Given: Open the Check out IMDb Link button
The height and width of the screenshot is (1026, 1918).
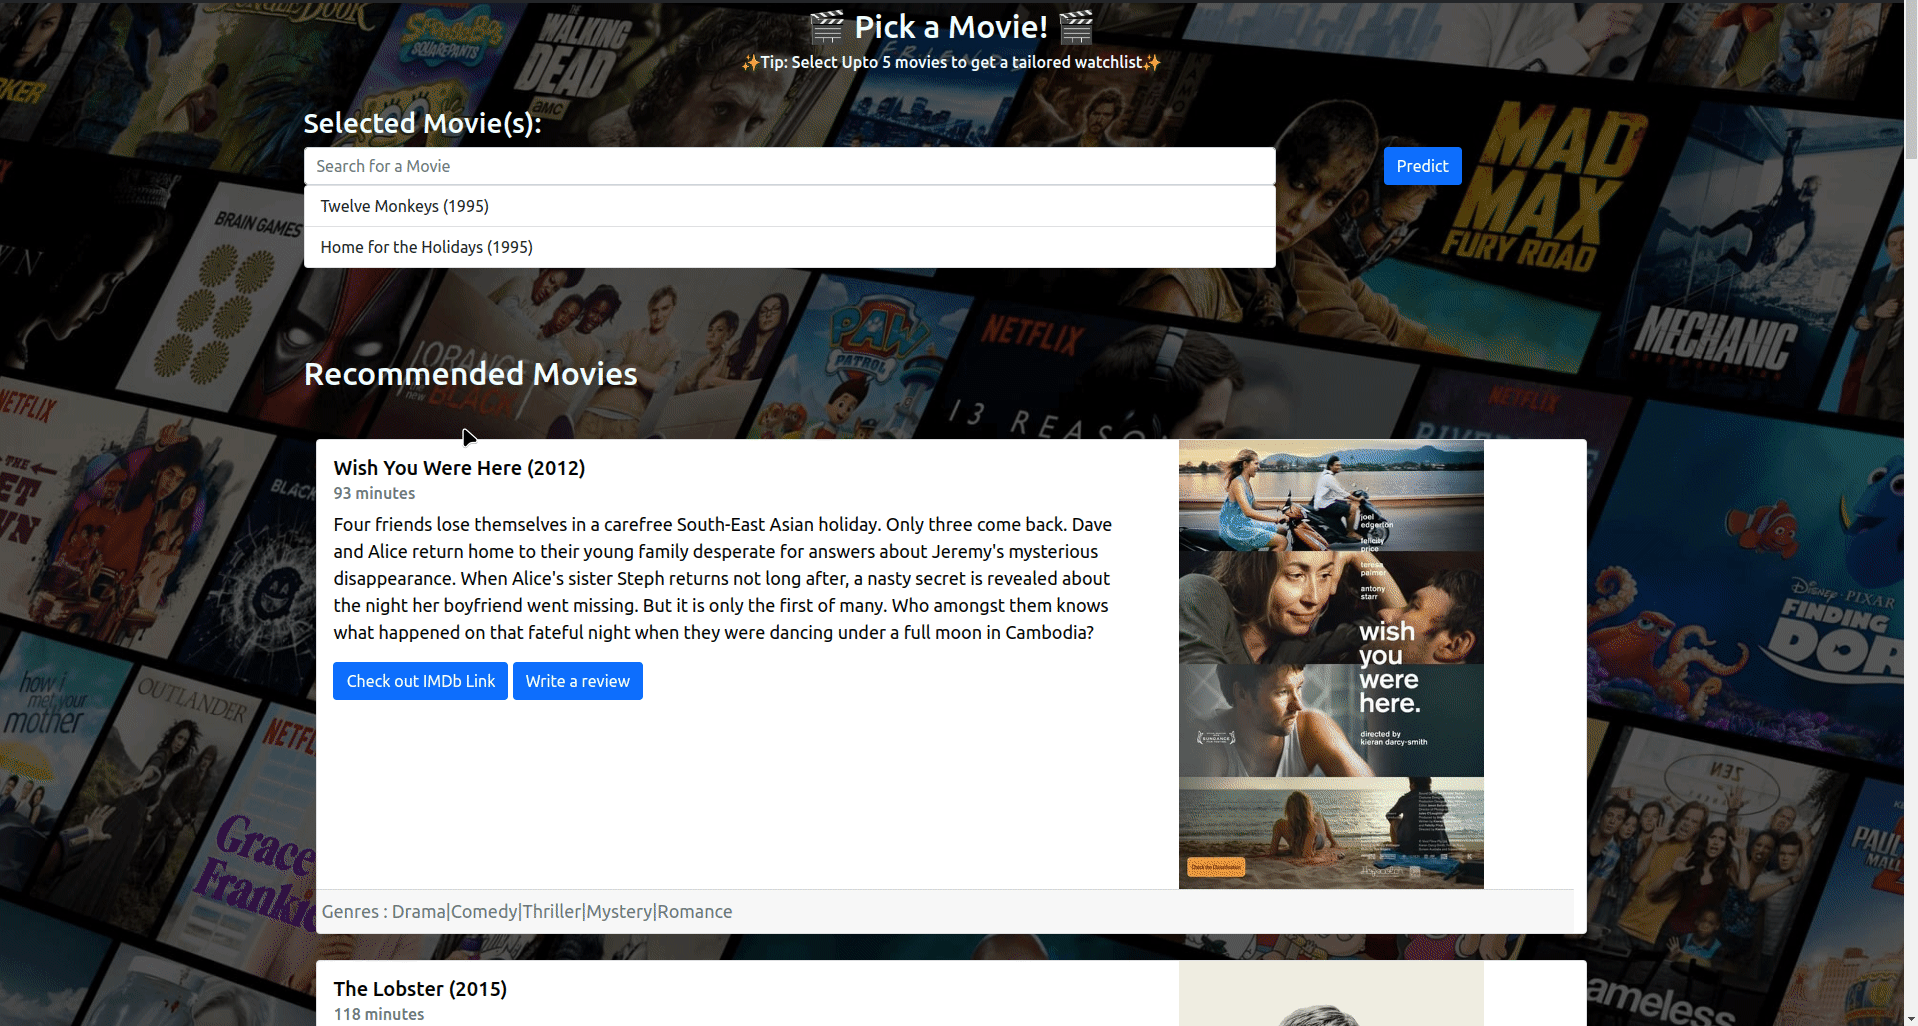Looking at the screenshot, I should click(420, 681).
